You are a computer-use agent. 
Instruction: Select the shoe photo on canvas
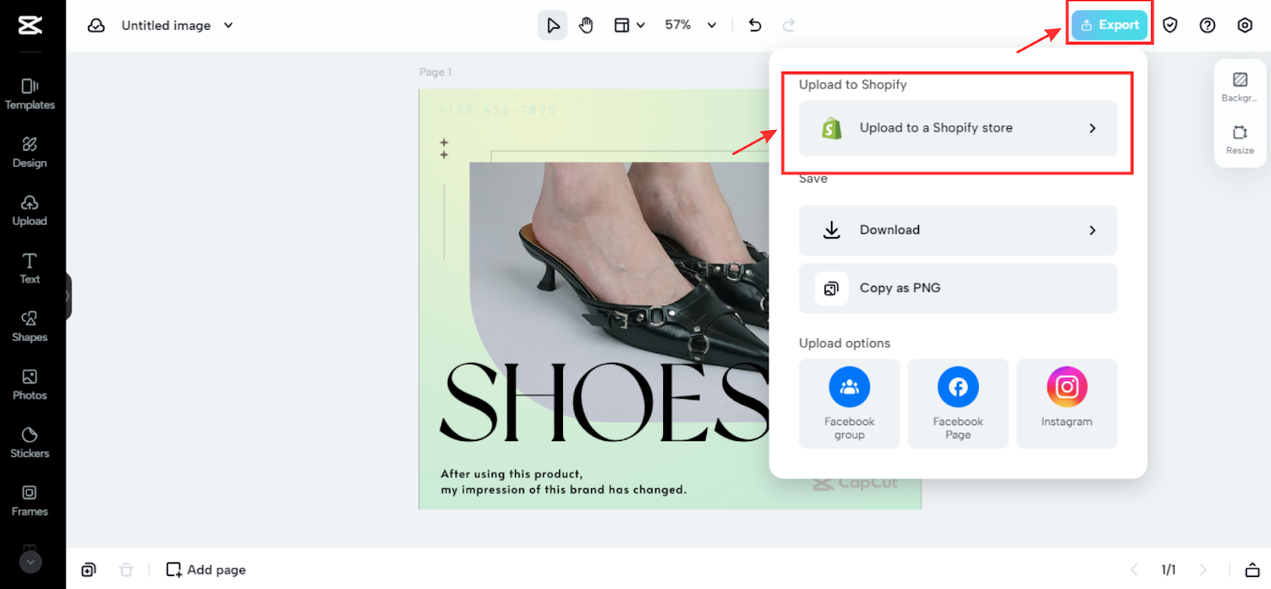[x=619, y=290]
